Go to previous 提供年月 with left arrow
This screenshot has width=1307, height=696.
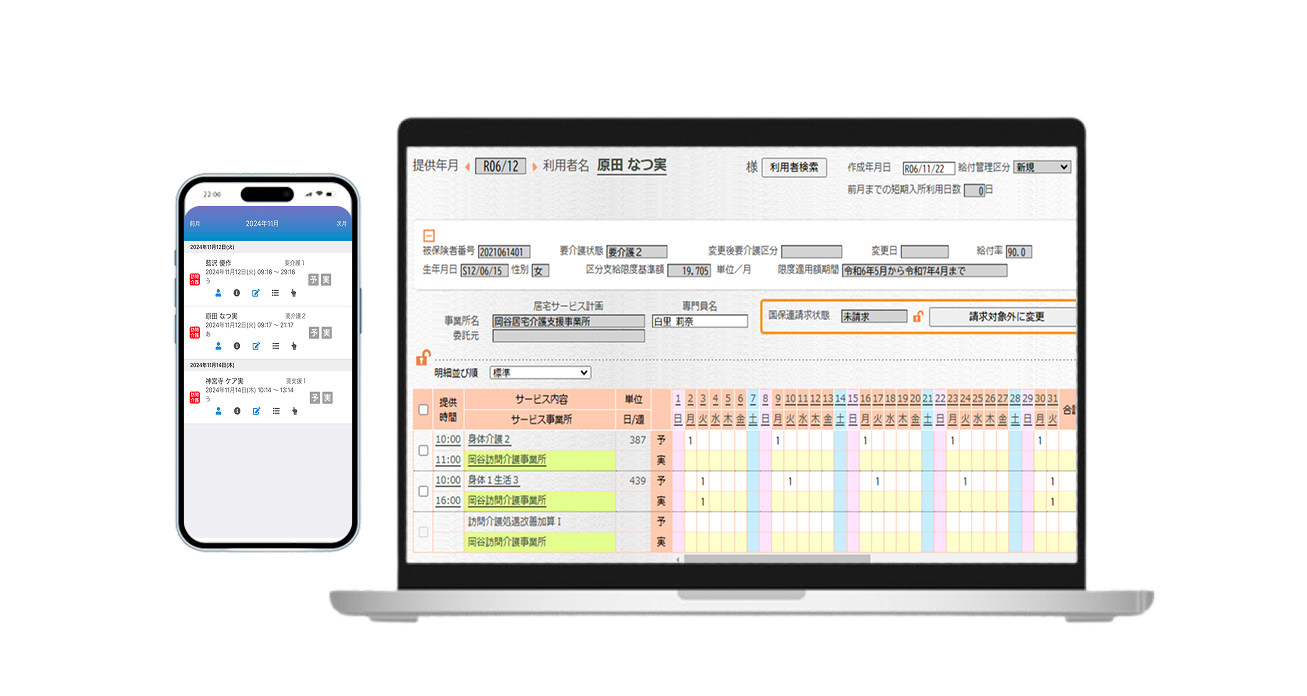pyautogui.click(x=466, y=167)
